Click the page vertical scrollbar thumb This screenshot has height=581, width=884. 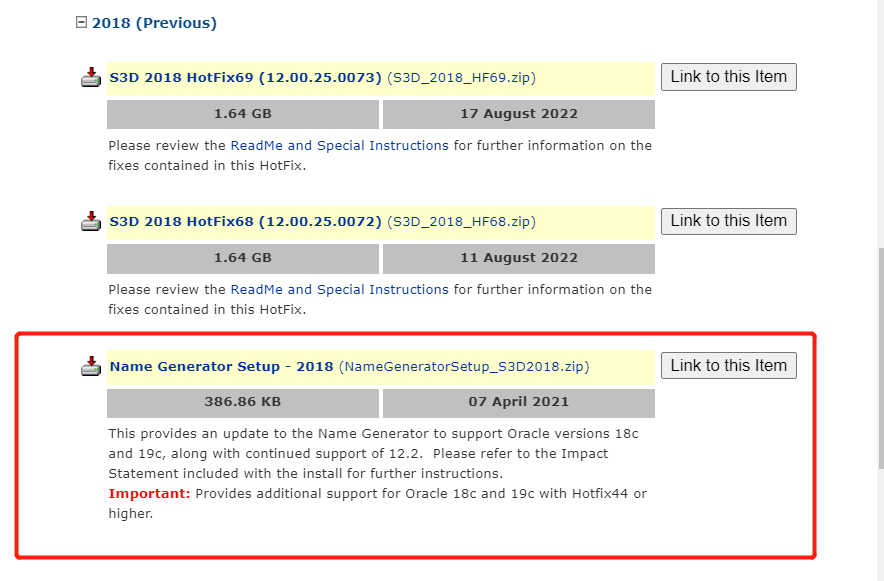point(881,358)
